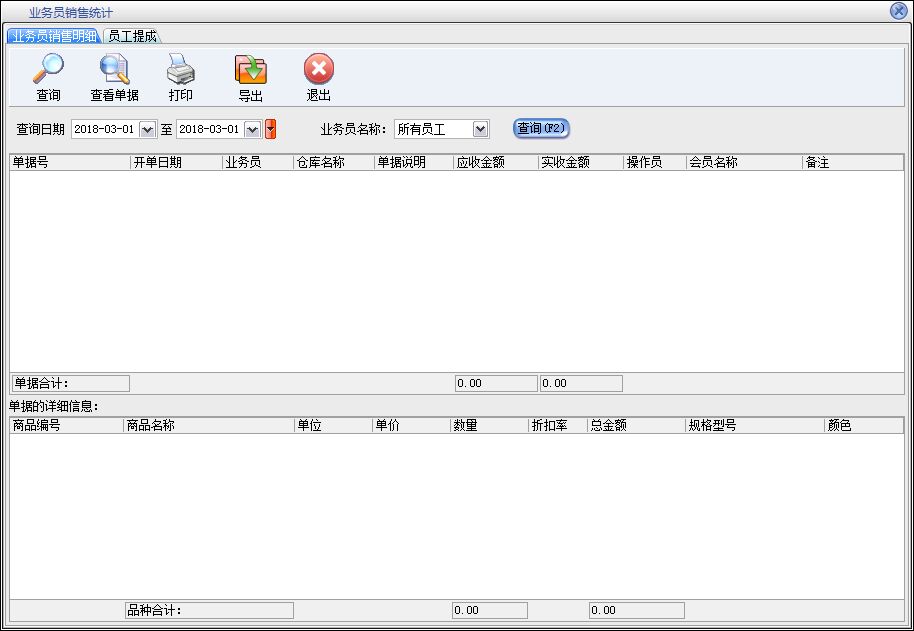Click the small red arrow beside end date
This screenshot has width=914, height=631.
pyautogui.click(x=270, y=129)
